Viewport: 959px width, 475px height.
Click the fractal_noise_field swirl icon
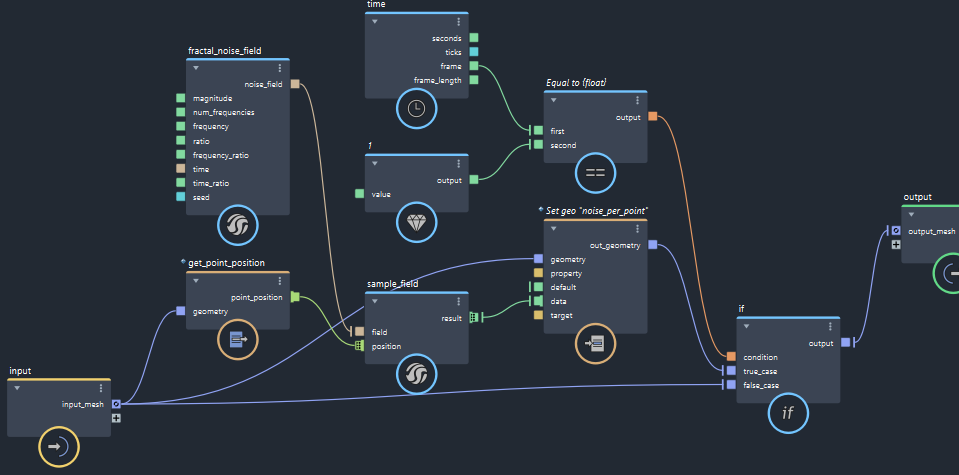point(237,226)
